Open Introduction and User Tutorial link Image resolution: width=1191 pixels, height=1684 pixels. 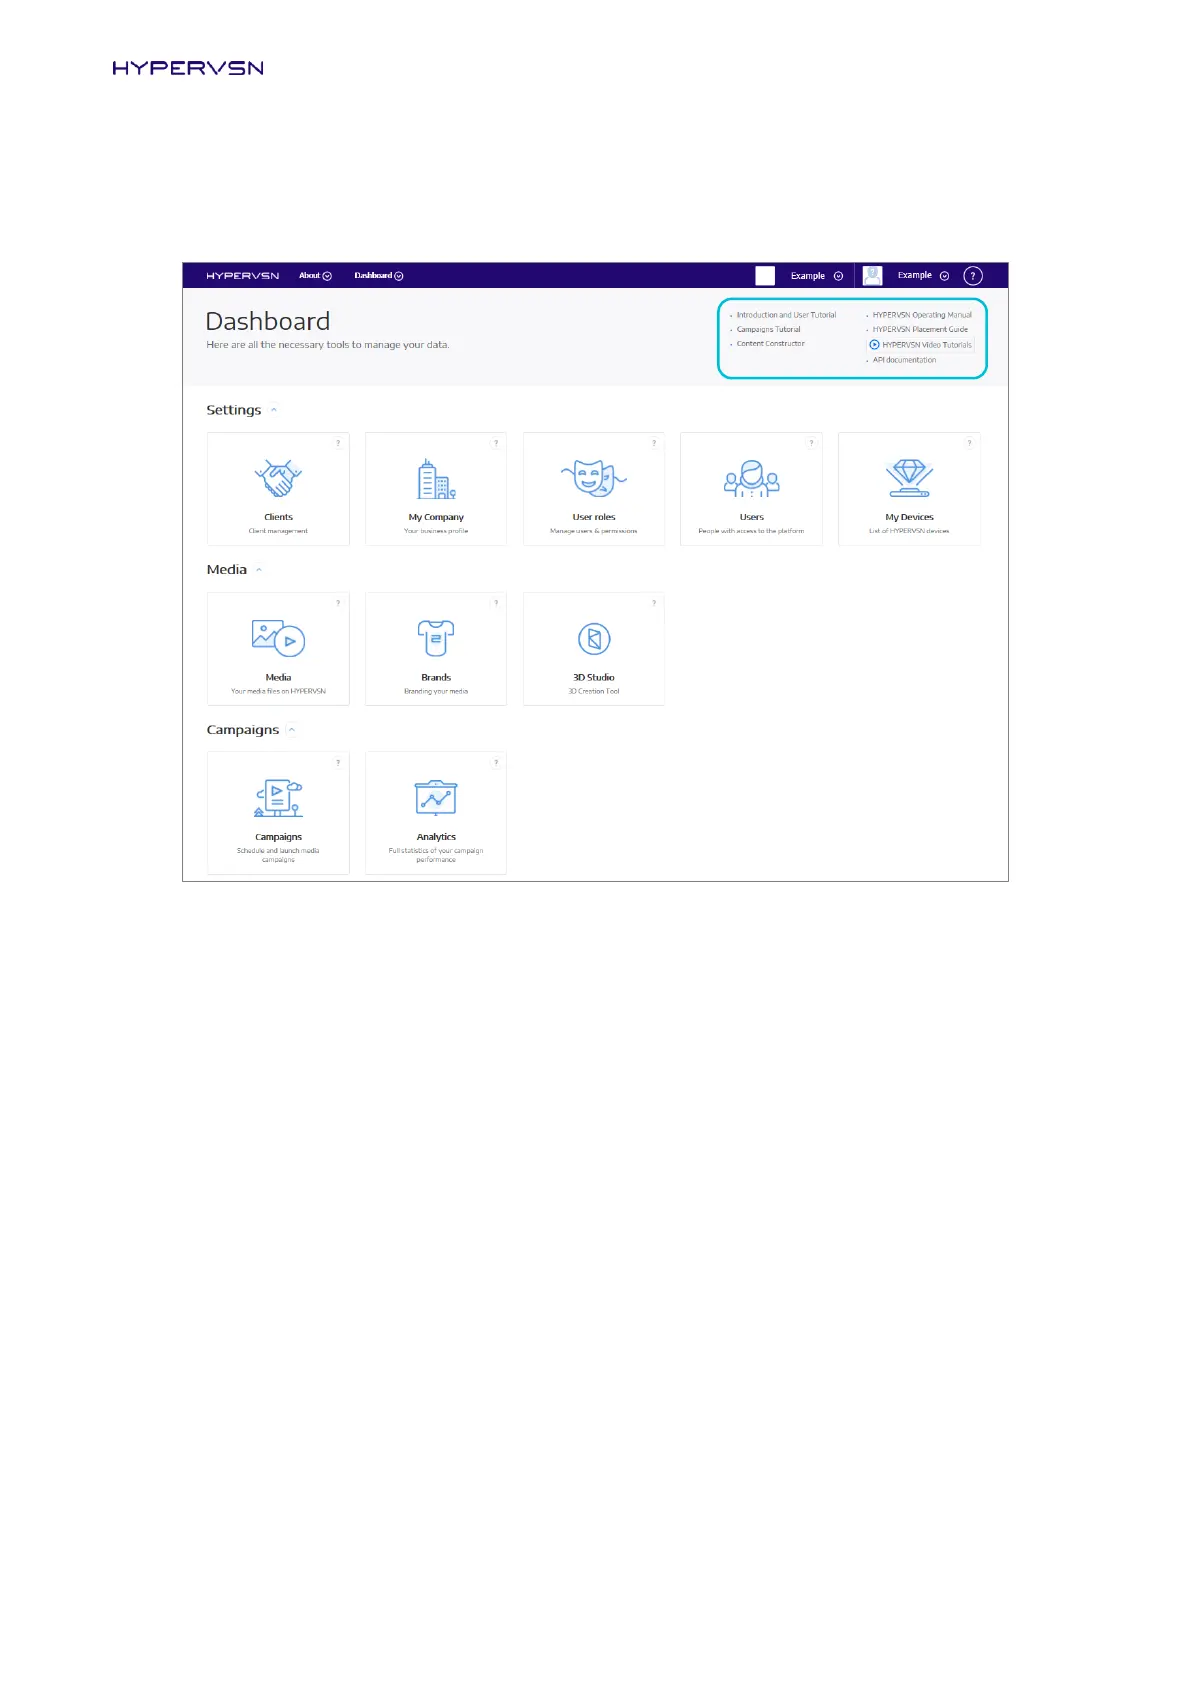point(786,315)
